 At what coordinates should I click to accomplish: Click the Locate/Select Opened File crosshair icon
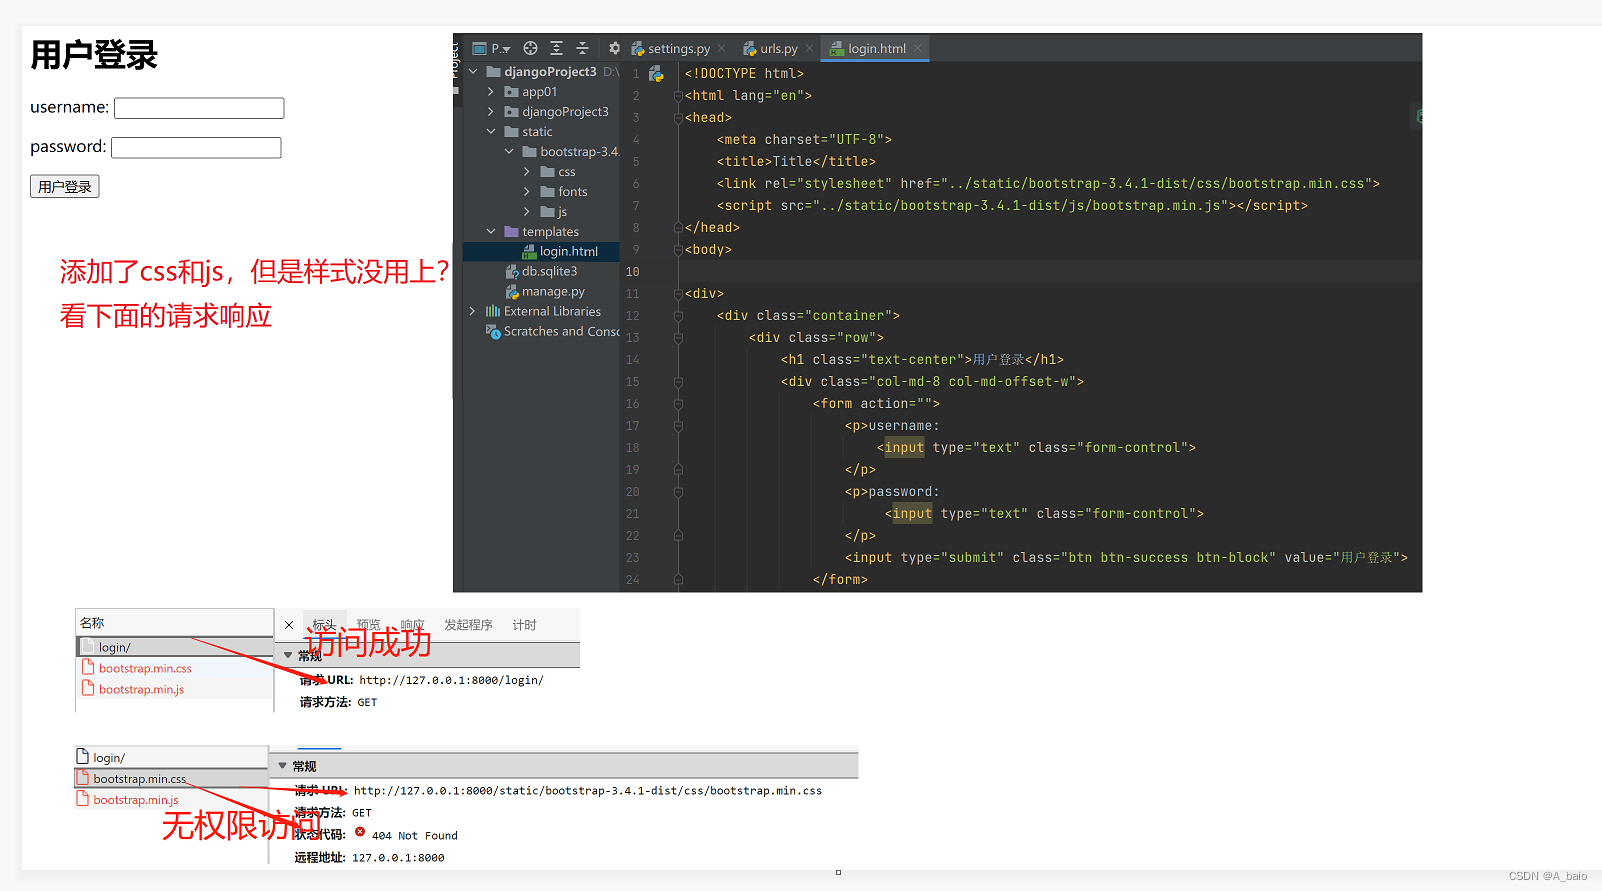[x=530, y=48]
